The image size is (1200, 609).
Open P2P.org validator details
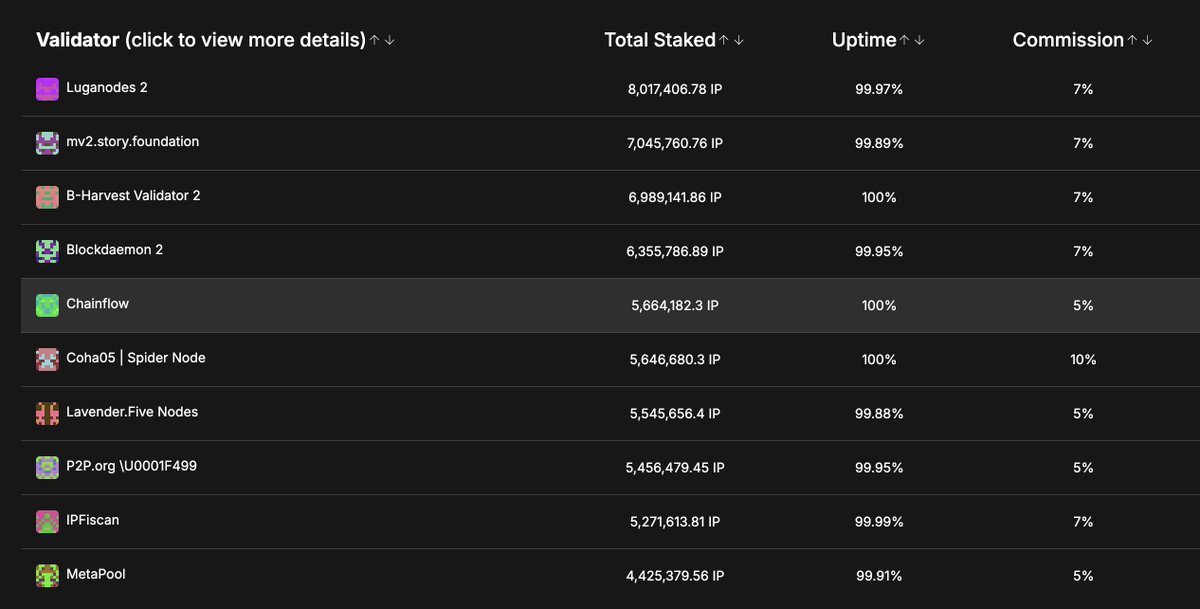point(132,466)
